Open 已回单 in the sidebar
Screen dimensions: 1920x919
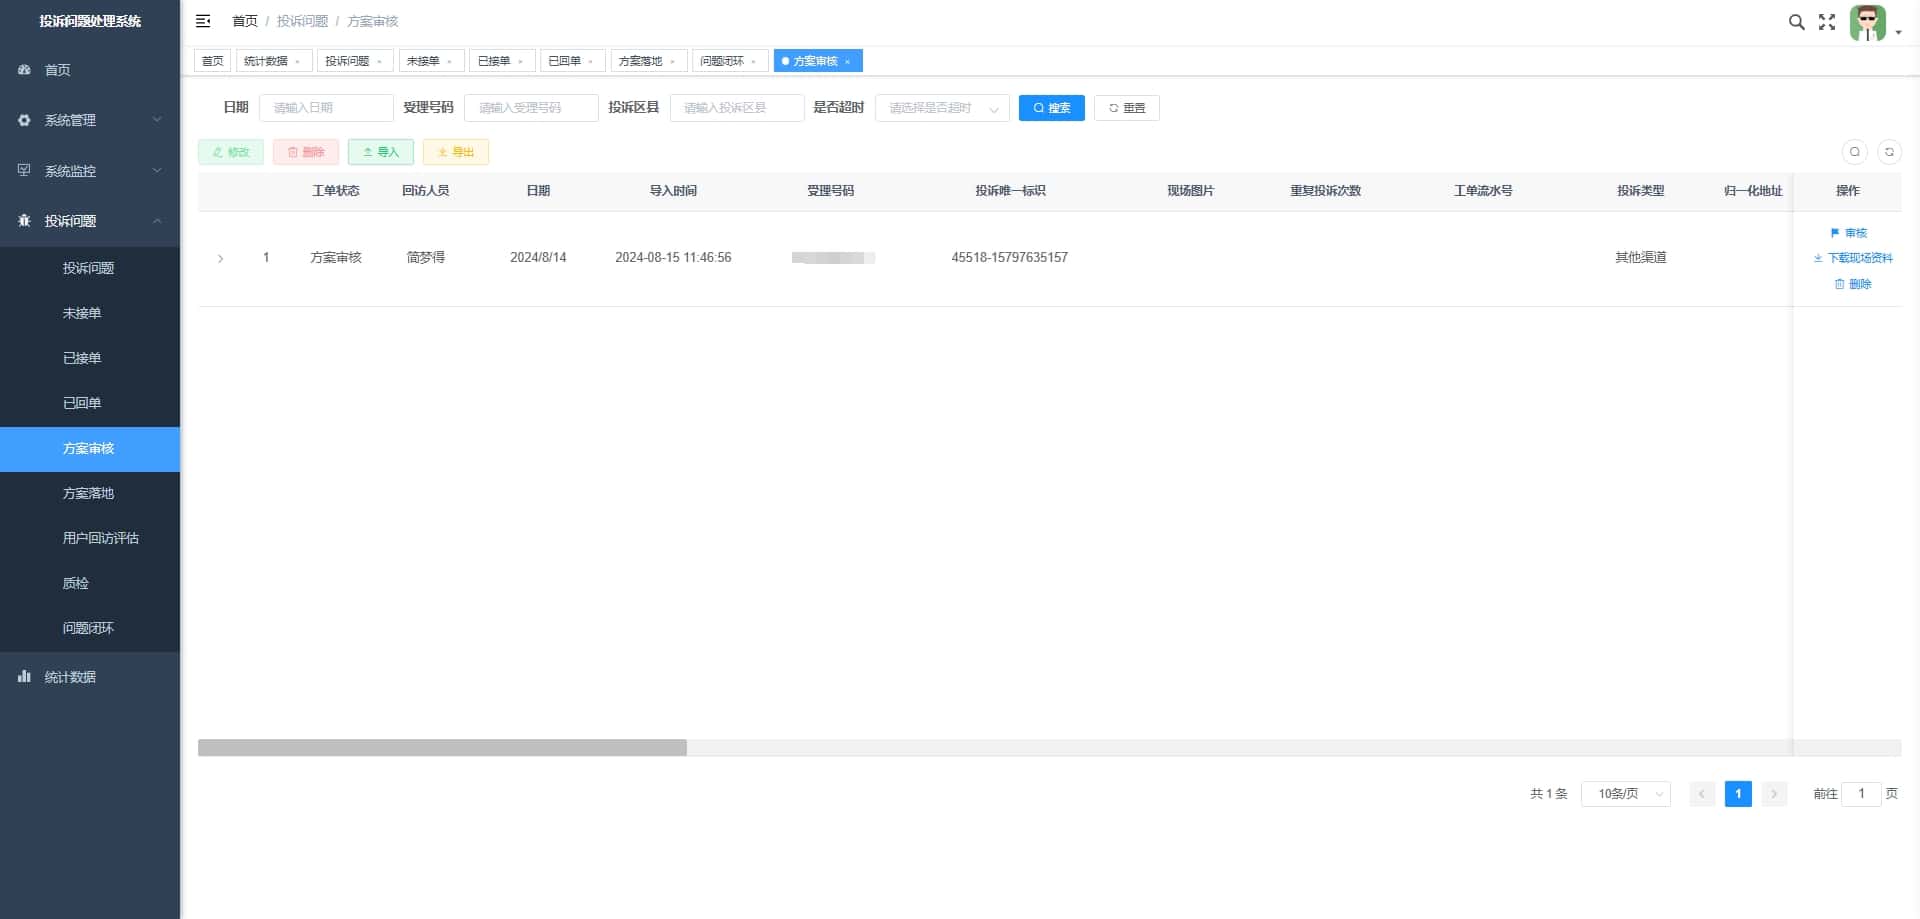(x=90, y=403)
